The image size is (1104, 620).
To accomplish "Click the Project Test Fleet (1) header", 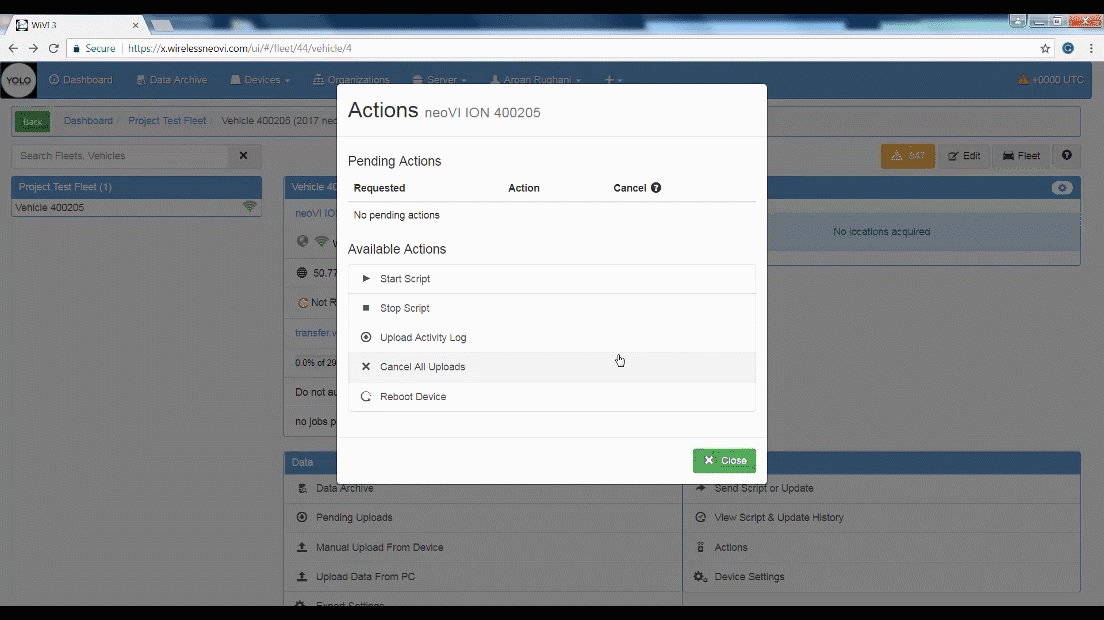I will click(136, 187).
